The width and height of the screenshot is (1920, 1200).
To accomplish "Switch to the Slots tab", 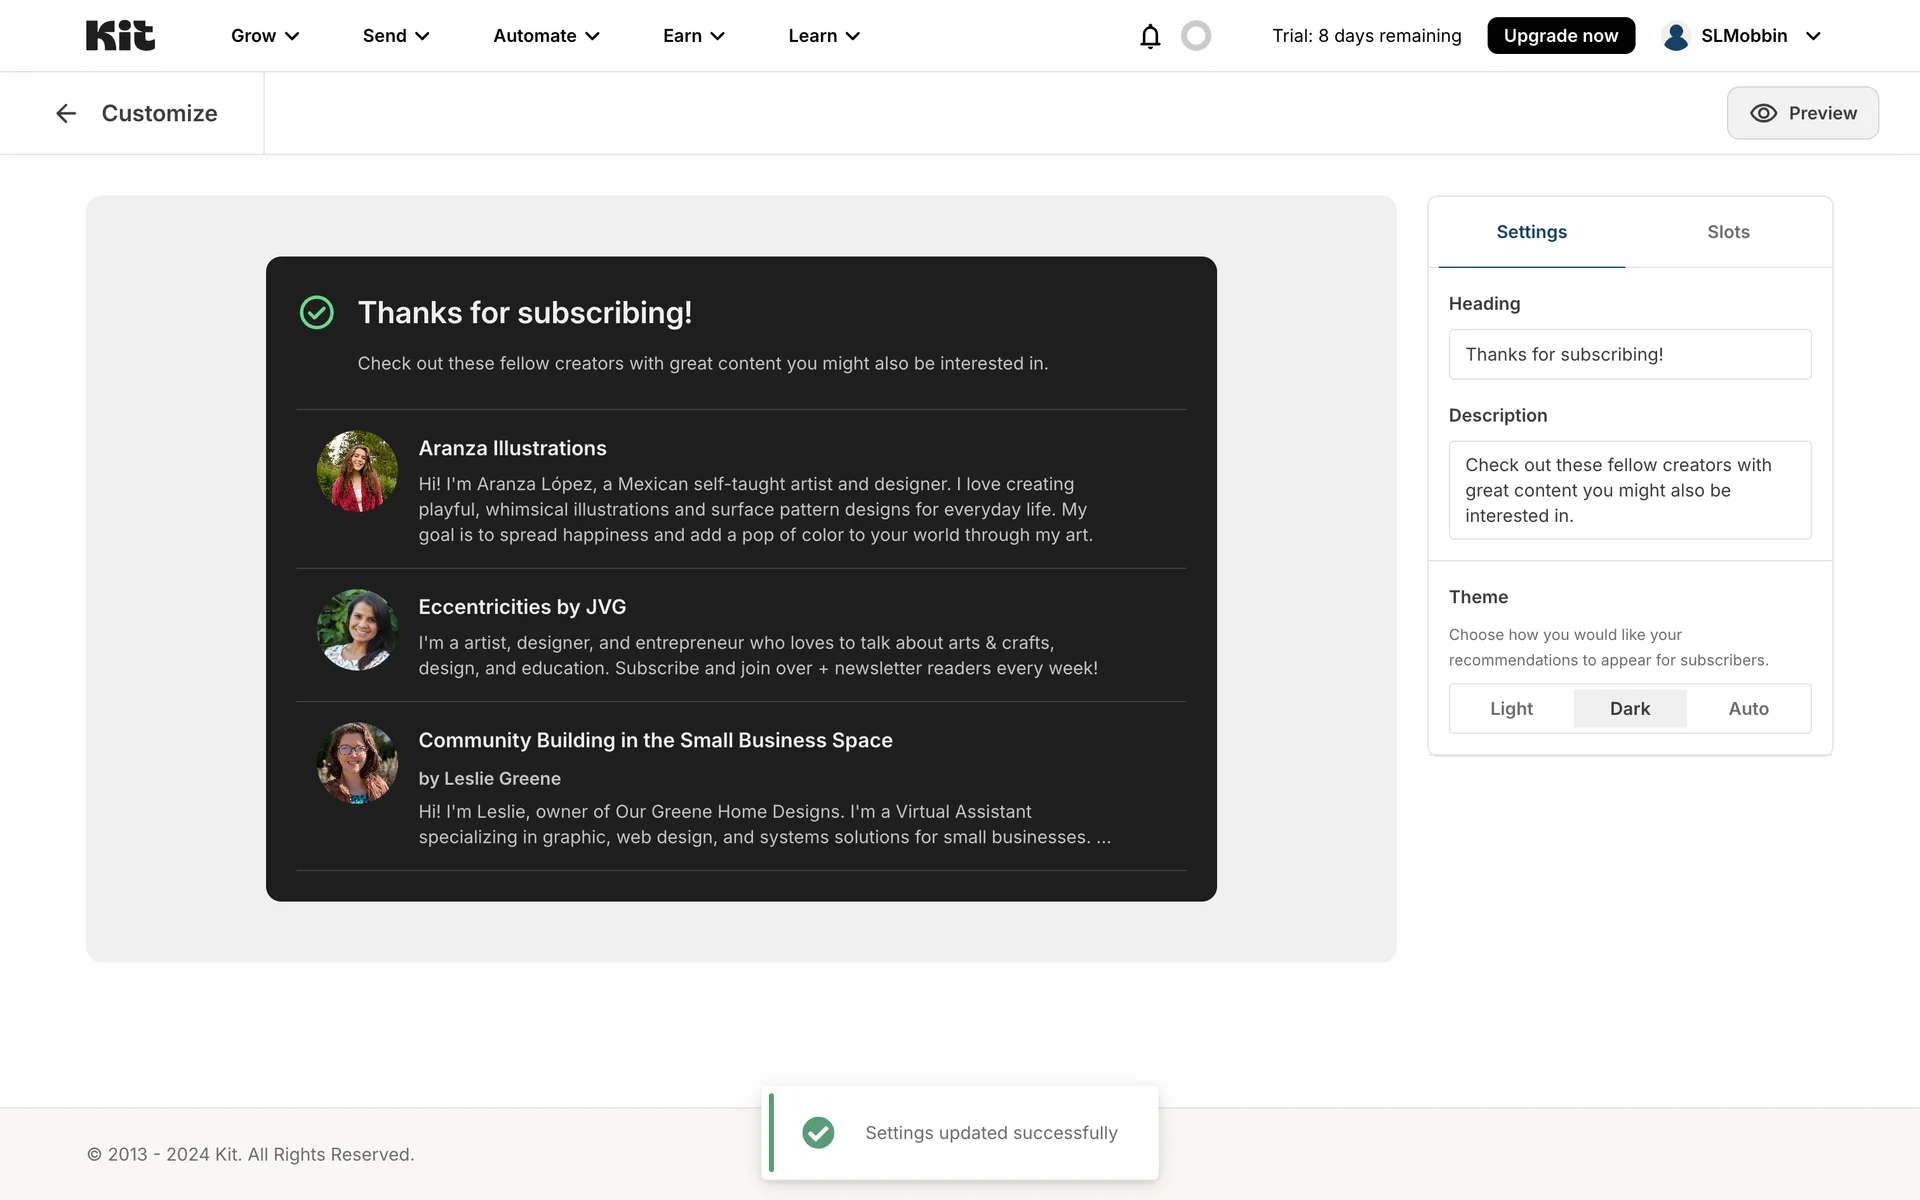I will pyautogui.click(x=1728, y=232).
